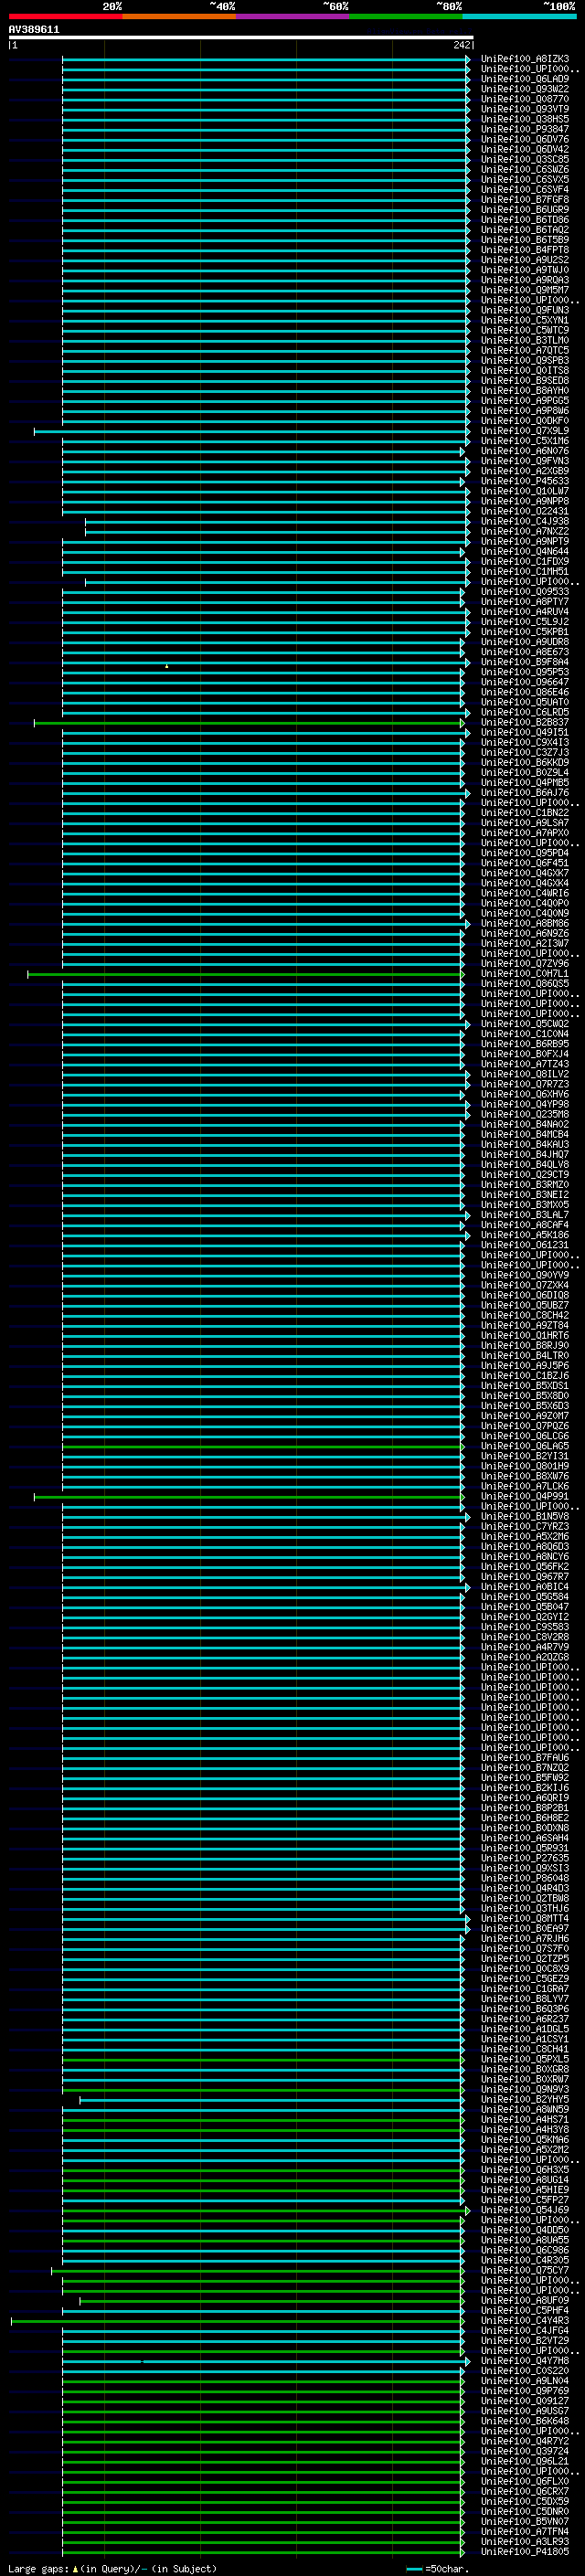The height and width of the screenshot is (2576, 585).
Task: Select hit label UniRef100_Q54J69
Action: click(525, 2210)
